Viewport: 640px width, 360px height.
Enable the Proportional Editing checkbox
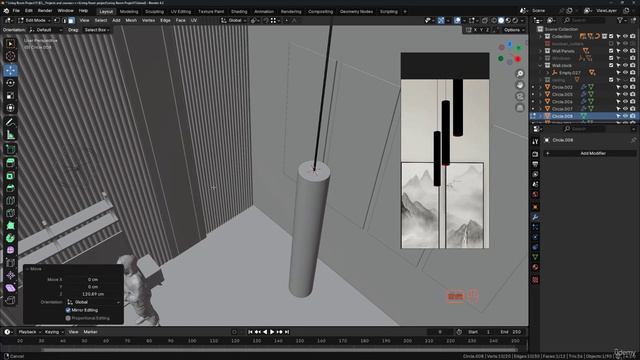(68, 318)
